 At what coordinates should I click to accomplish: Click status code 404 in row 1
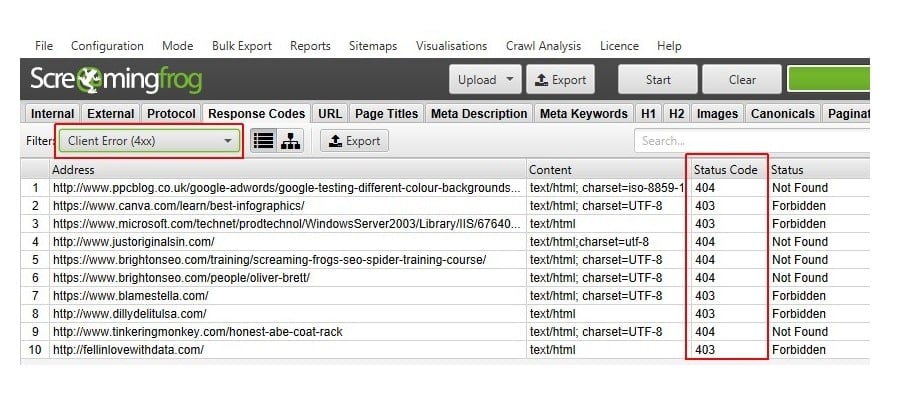coord(705,188)
